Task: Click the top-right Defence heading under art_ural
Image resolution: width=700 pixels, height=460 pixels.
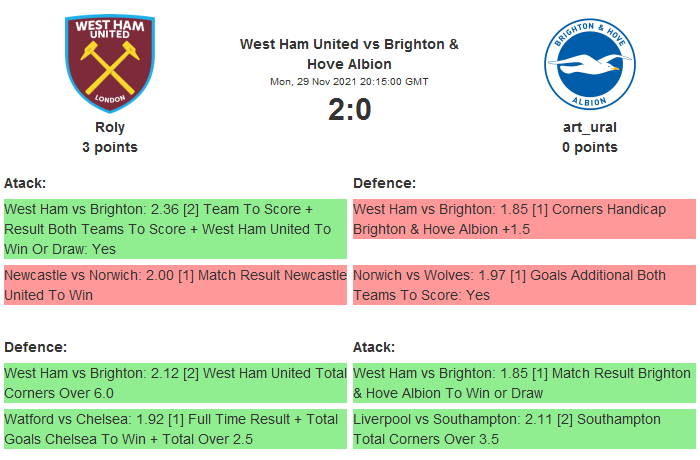Action: click(x=384, y=183)
